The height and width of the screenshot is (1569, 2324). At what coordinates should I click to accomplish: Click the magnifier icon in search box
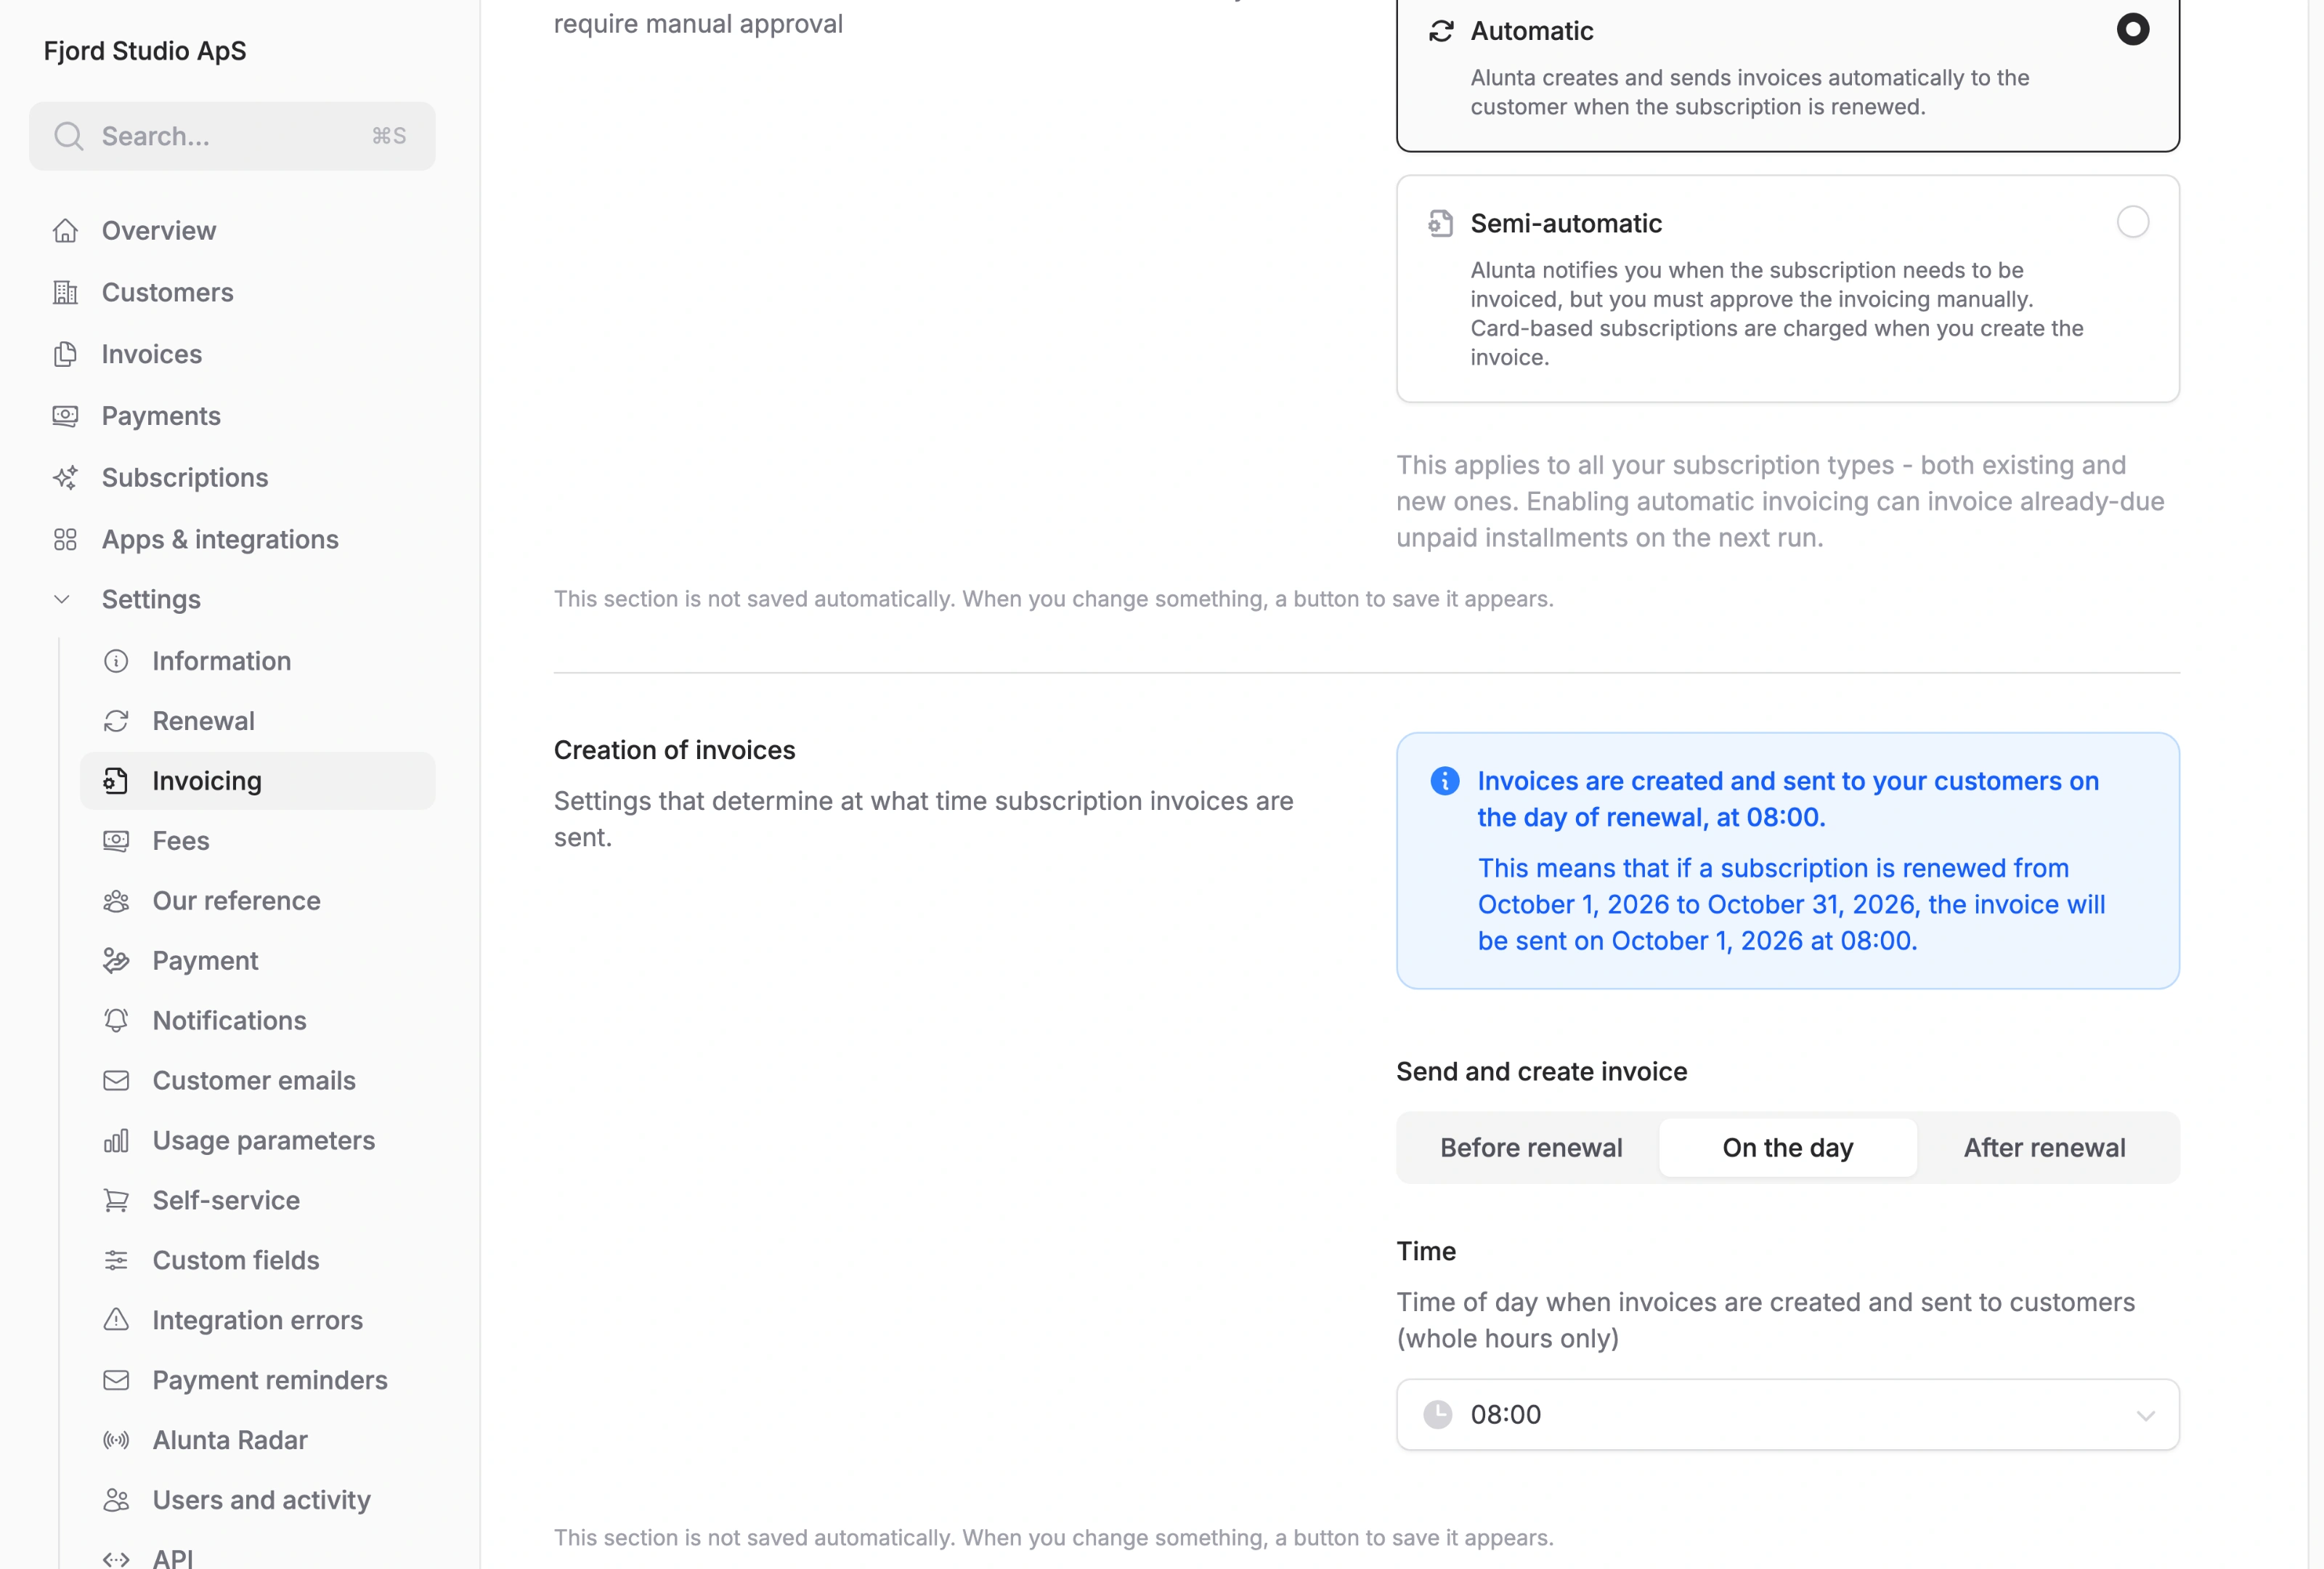(x=68, y=136)
